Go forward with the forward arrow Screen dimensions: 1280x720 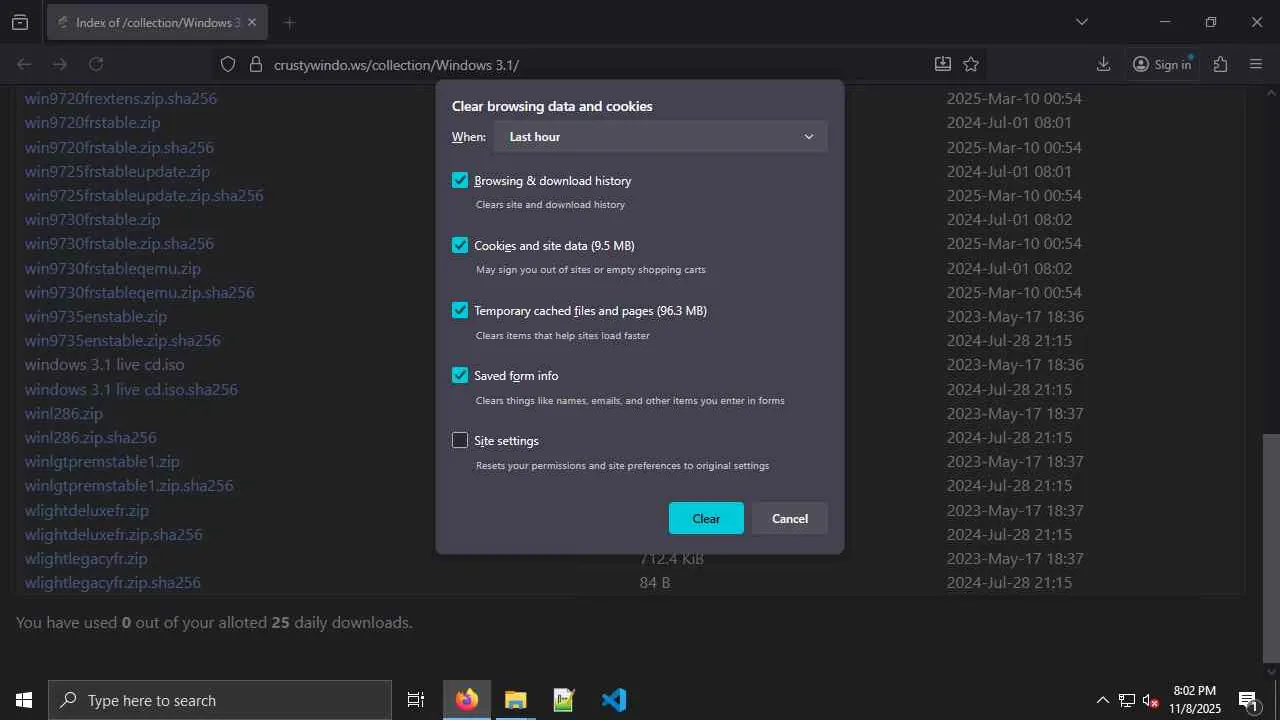click(x=60, y=64)
